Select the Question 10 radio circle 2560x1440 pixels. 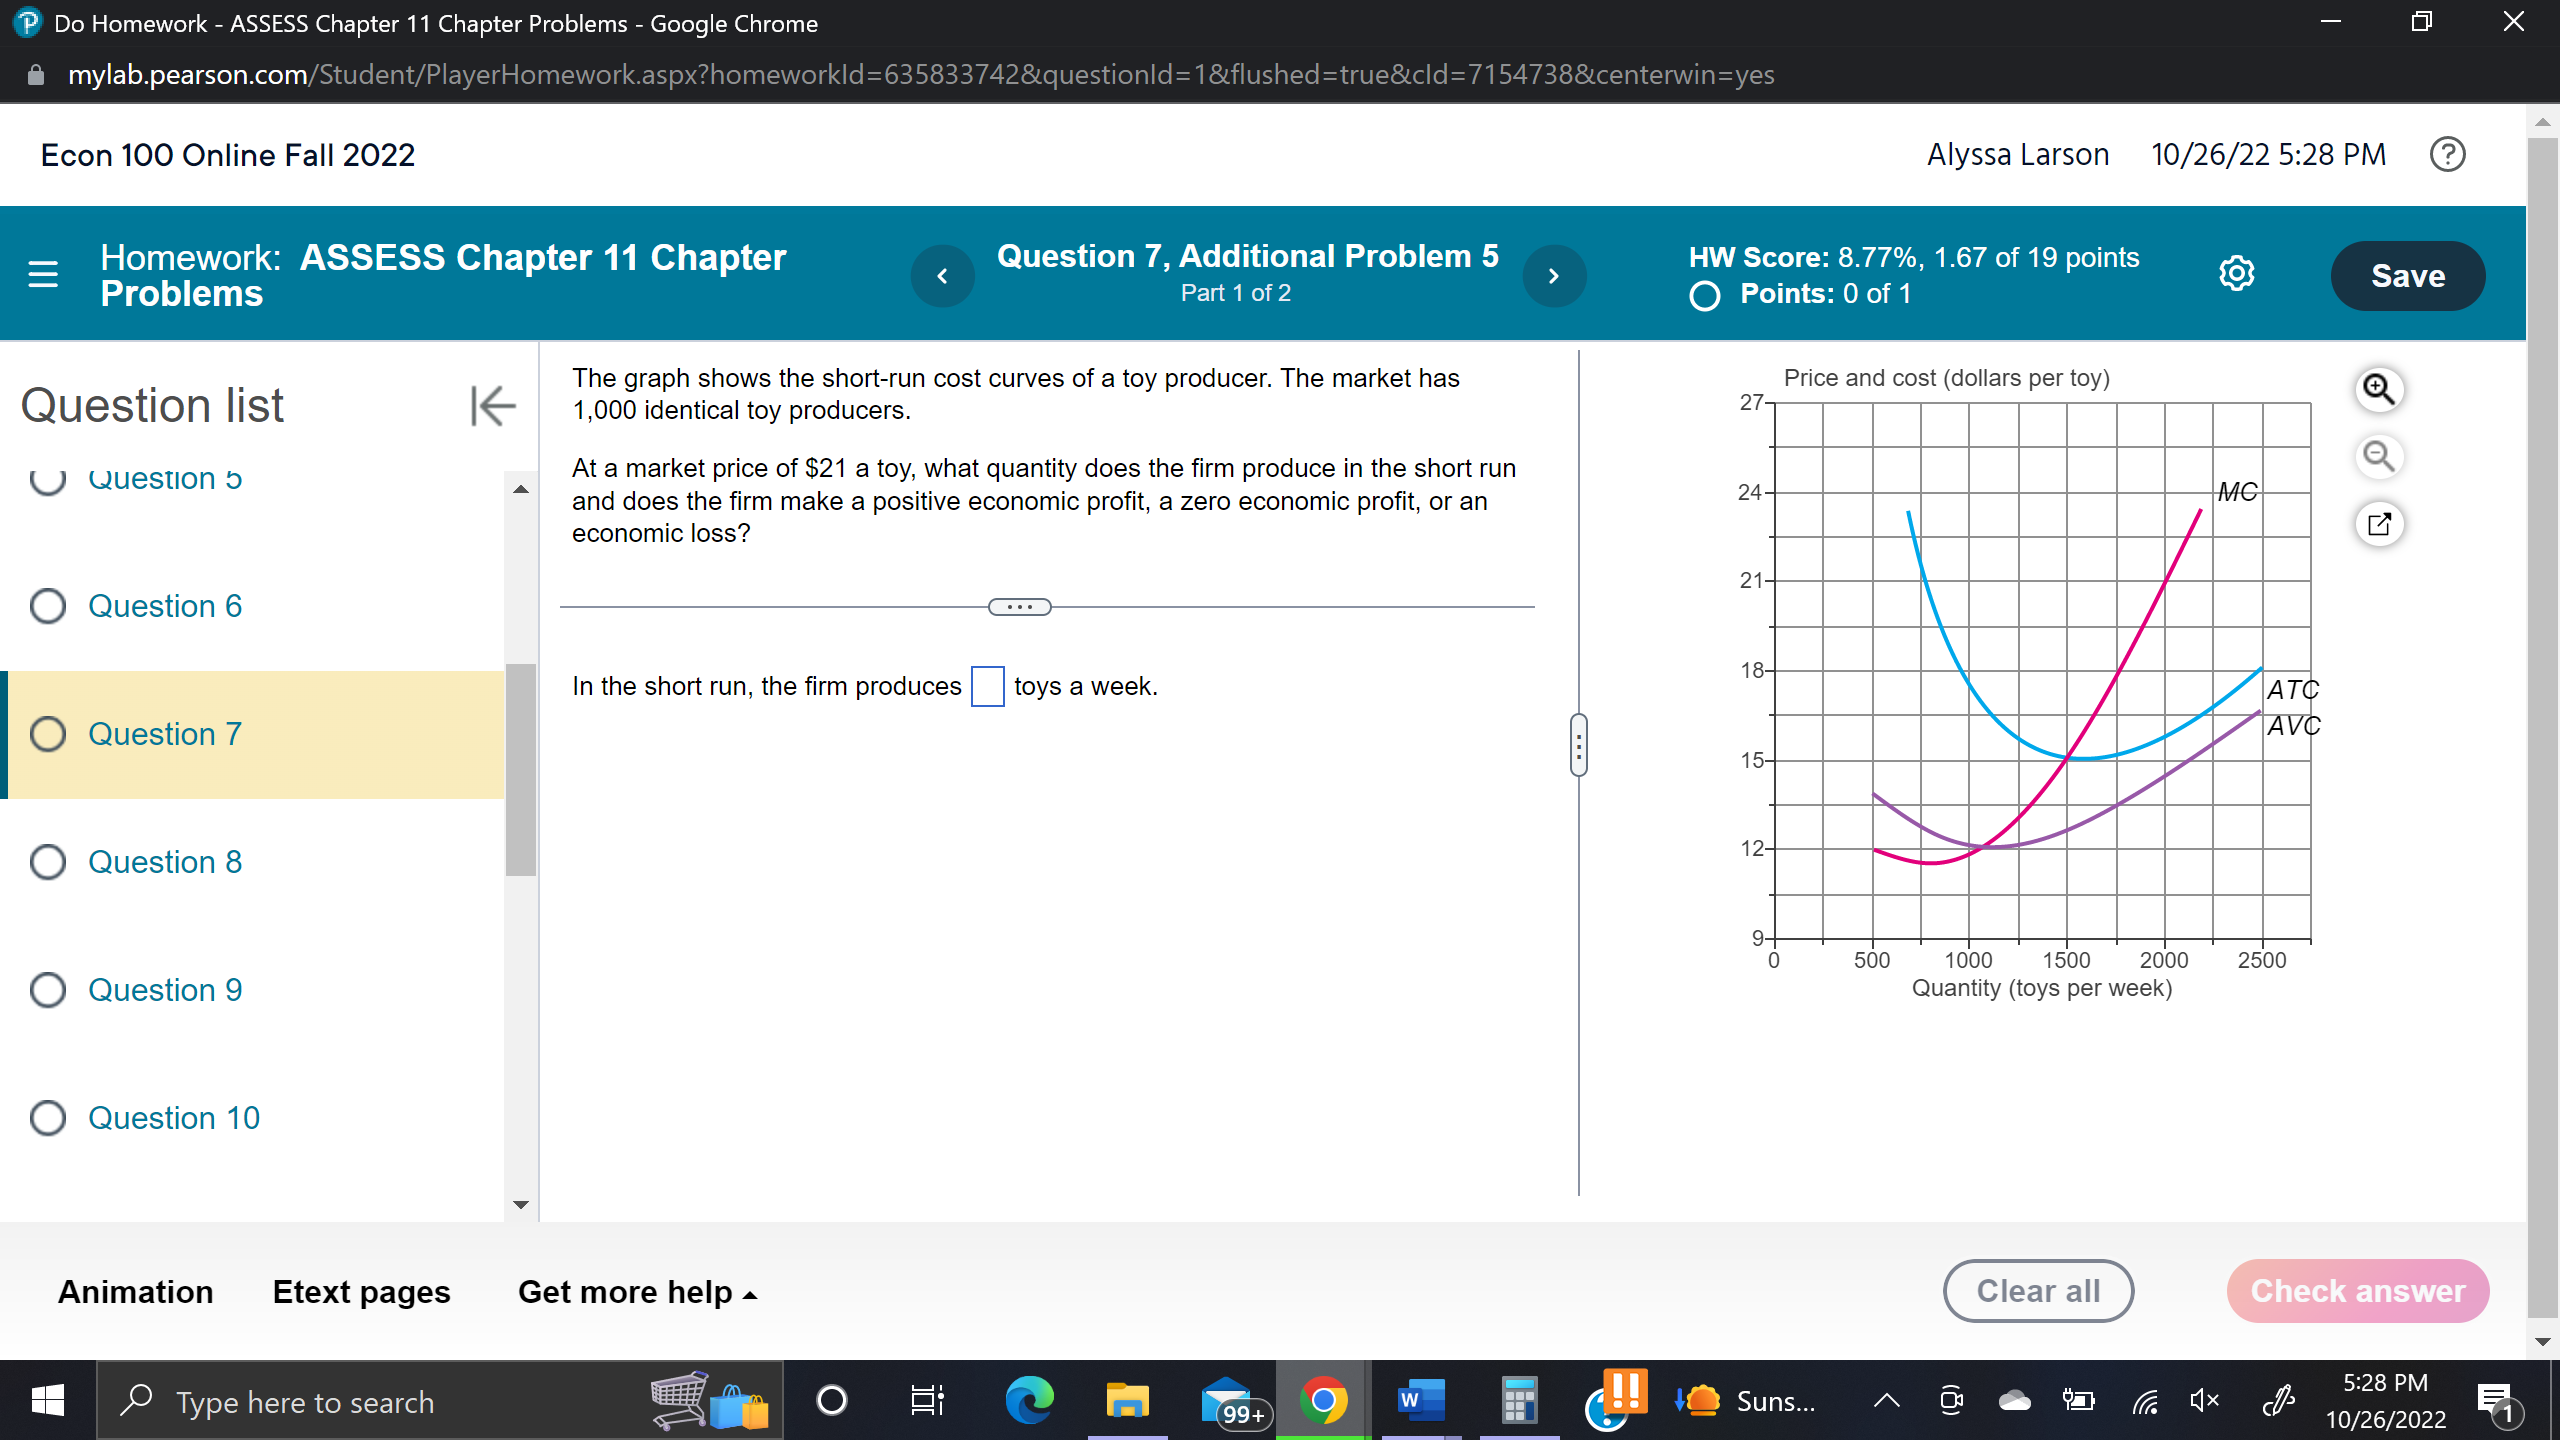pyautogui.click(x=48, y=1118)
